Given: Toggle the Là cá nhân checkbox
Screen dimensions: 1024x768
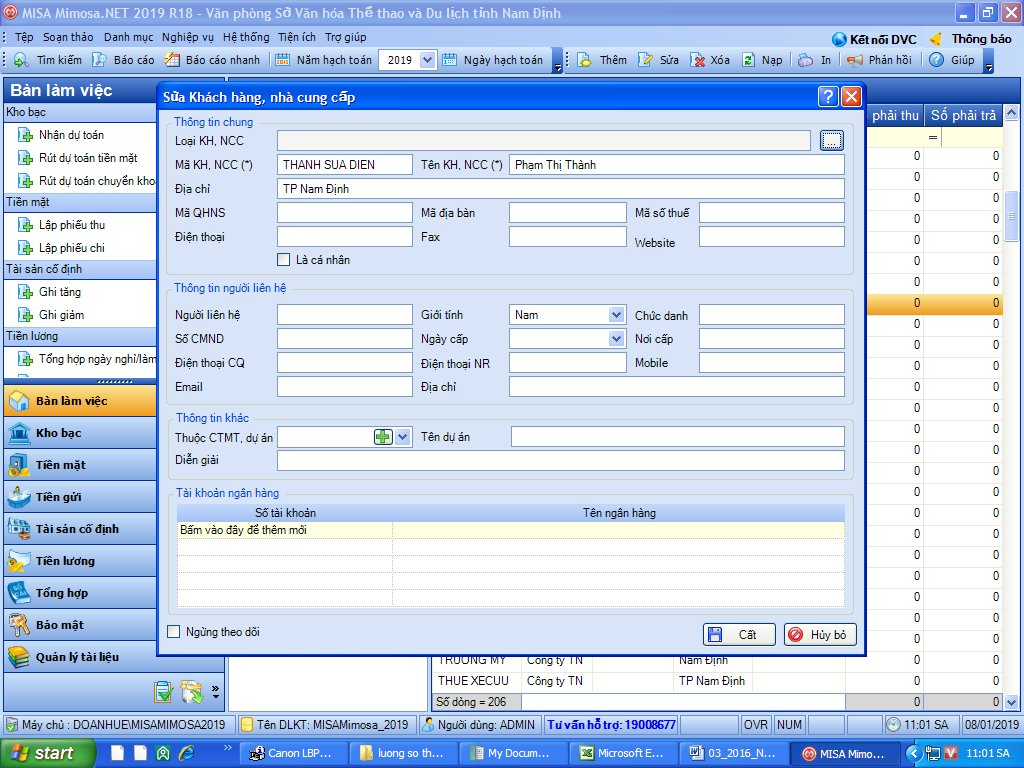Looking at the screenshot, I should pos(284,260).
